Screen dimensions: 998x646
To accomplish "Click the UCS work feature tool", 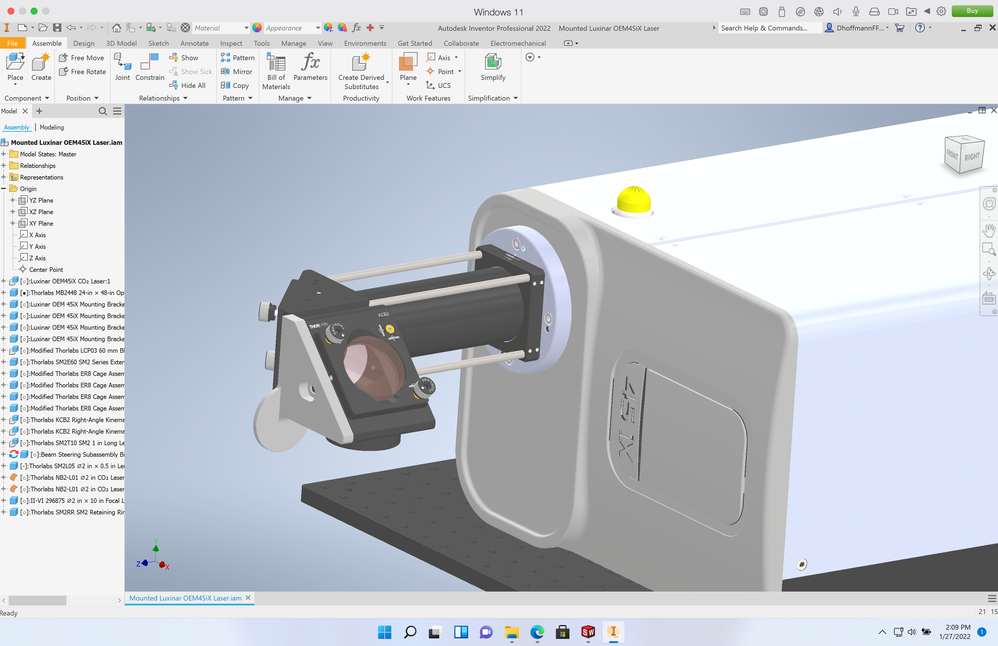I will [439, 85].
